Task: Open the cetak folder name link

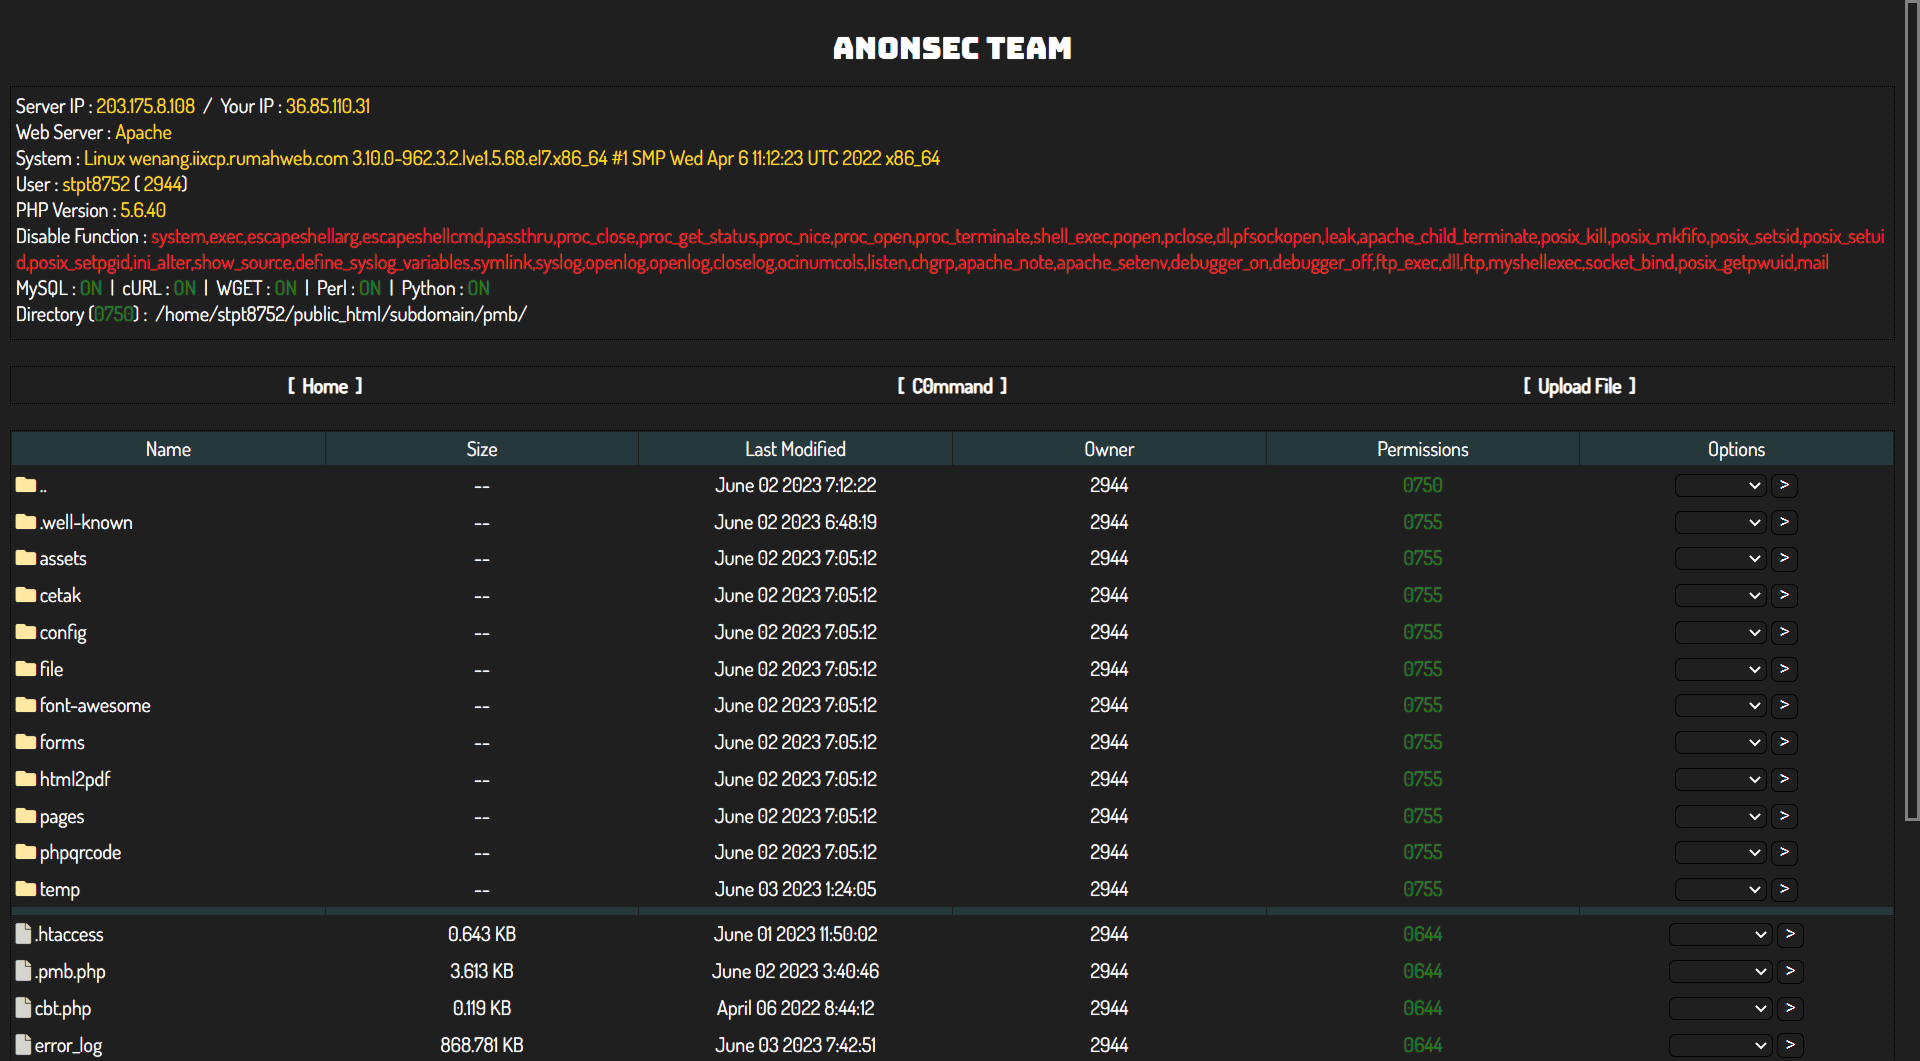Action: pyautogui.click(x=60, y=595)
